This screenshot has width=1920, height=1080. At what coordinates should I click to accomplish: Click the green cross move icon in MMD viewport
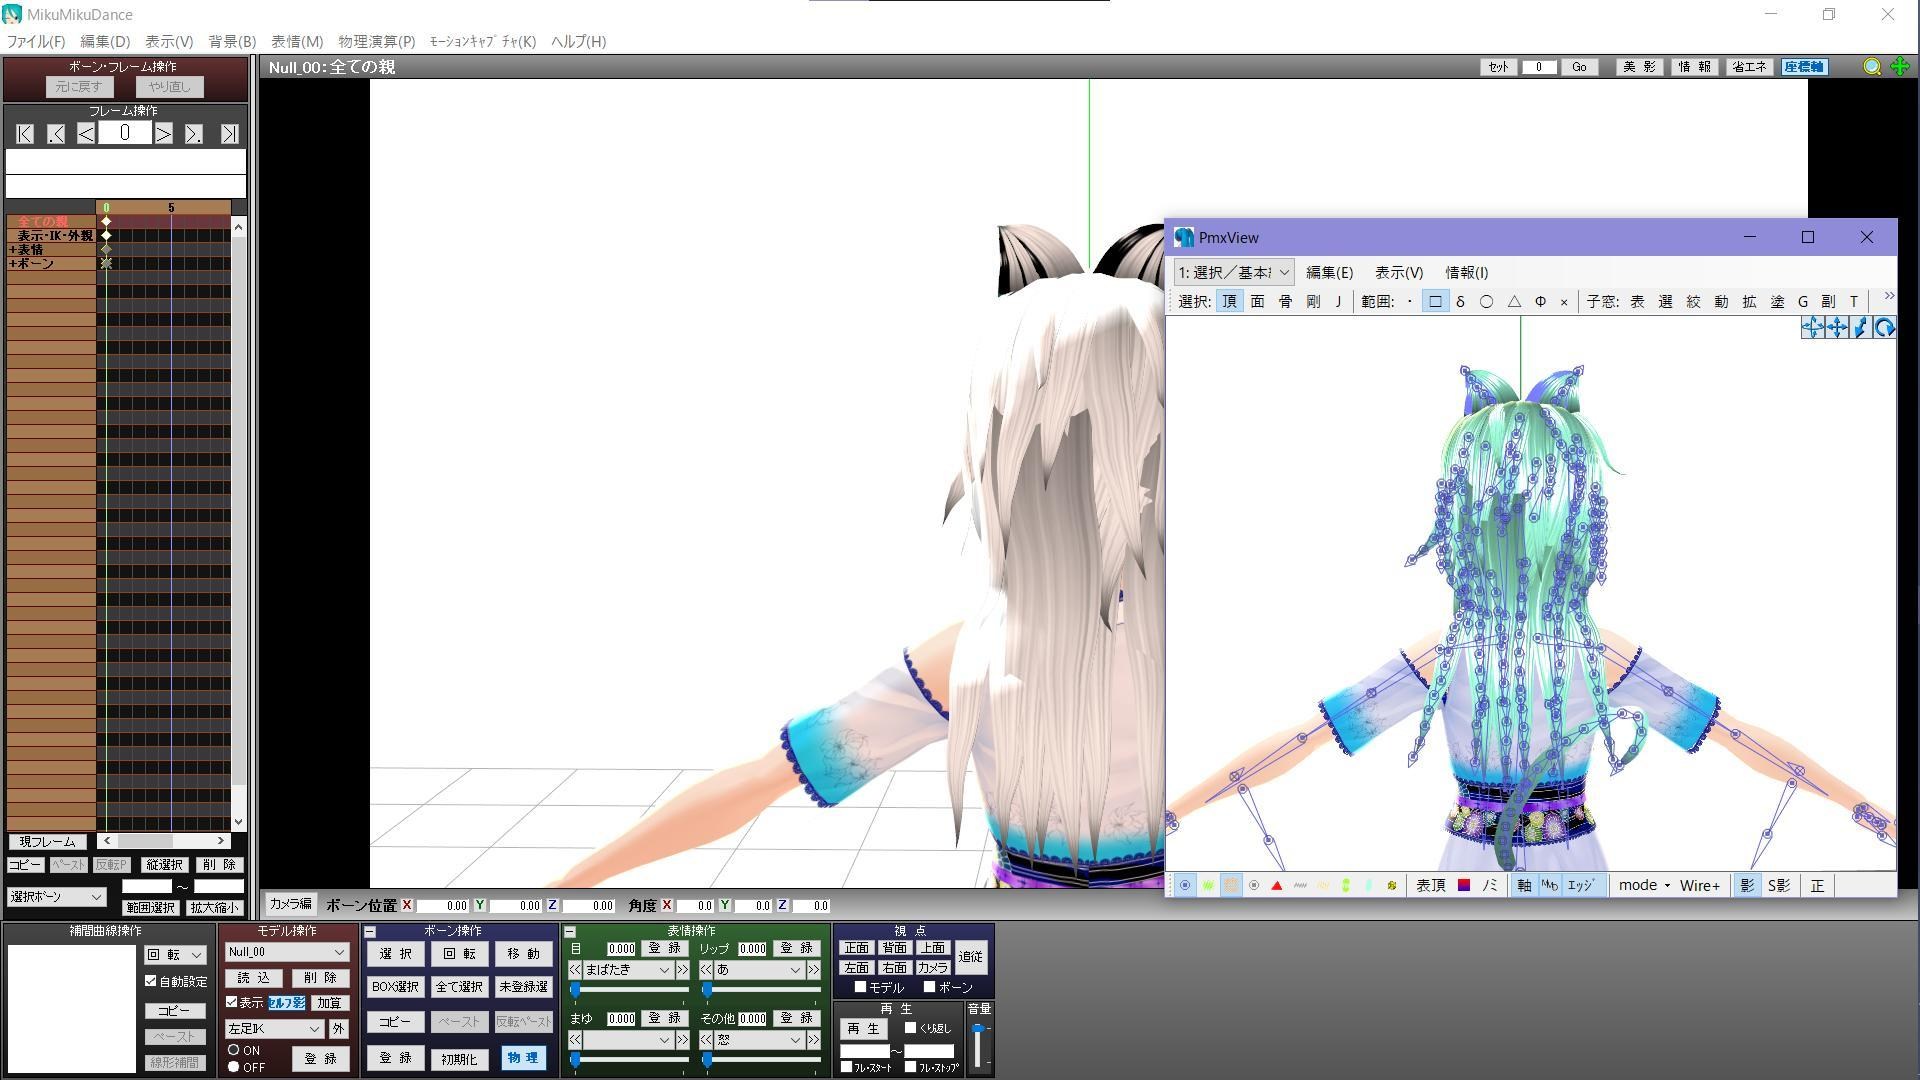[1899, 67]
